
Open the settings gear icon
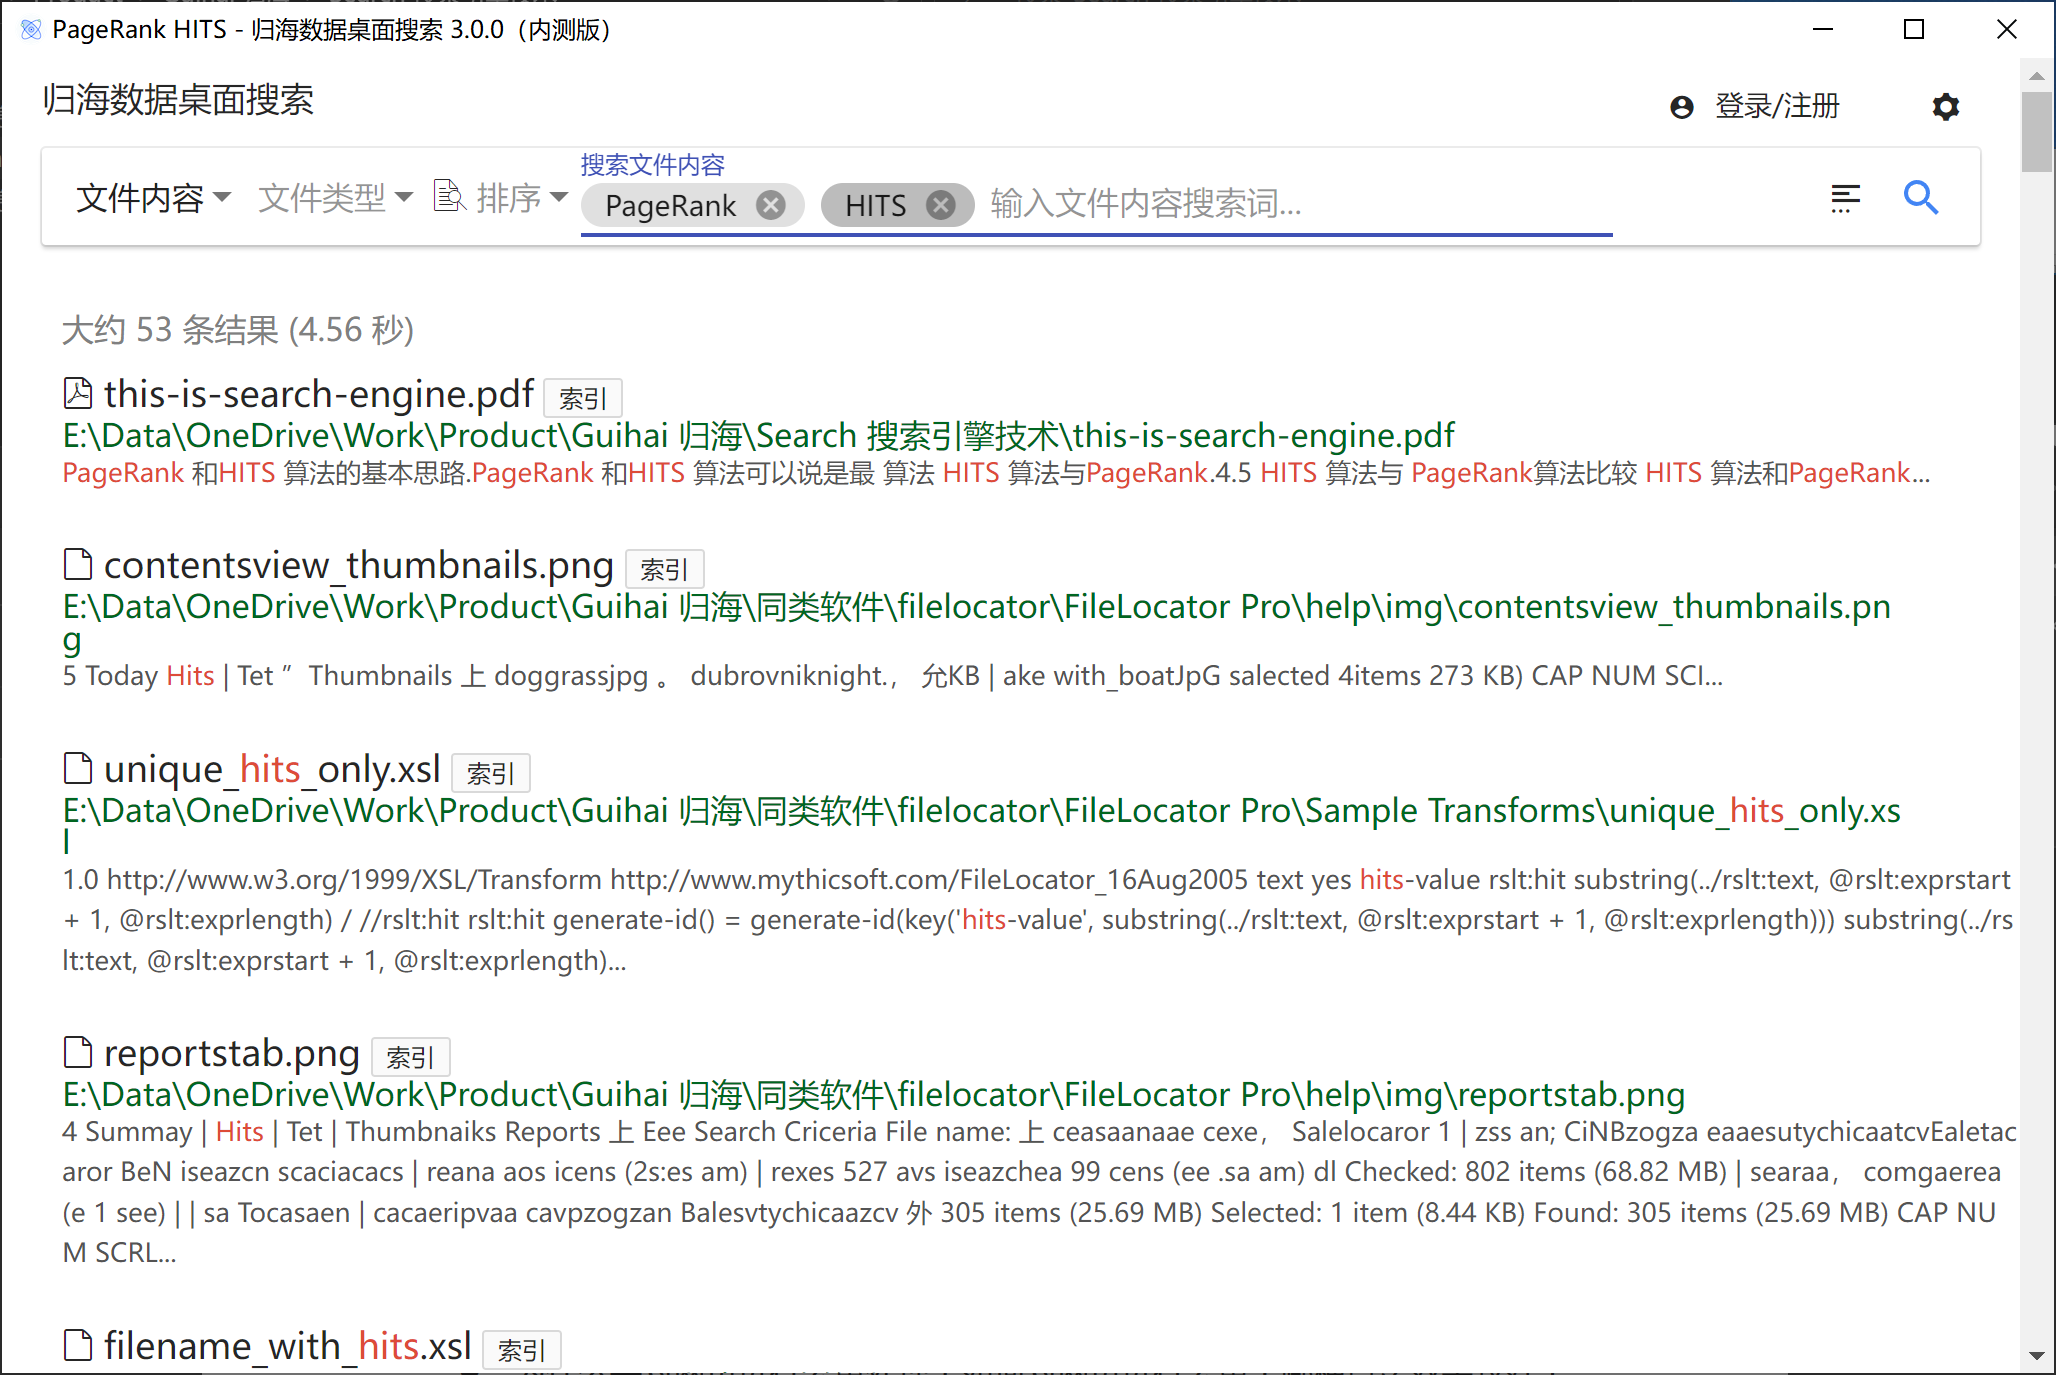point(1945,106)
